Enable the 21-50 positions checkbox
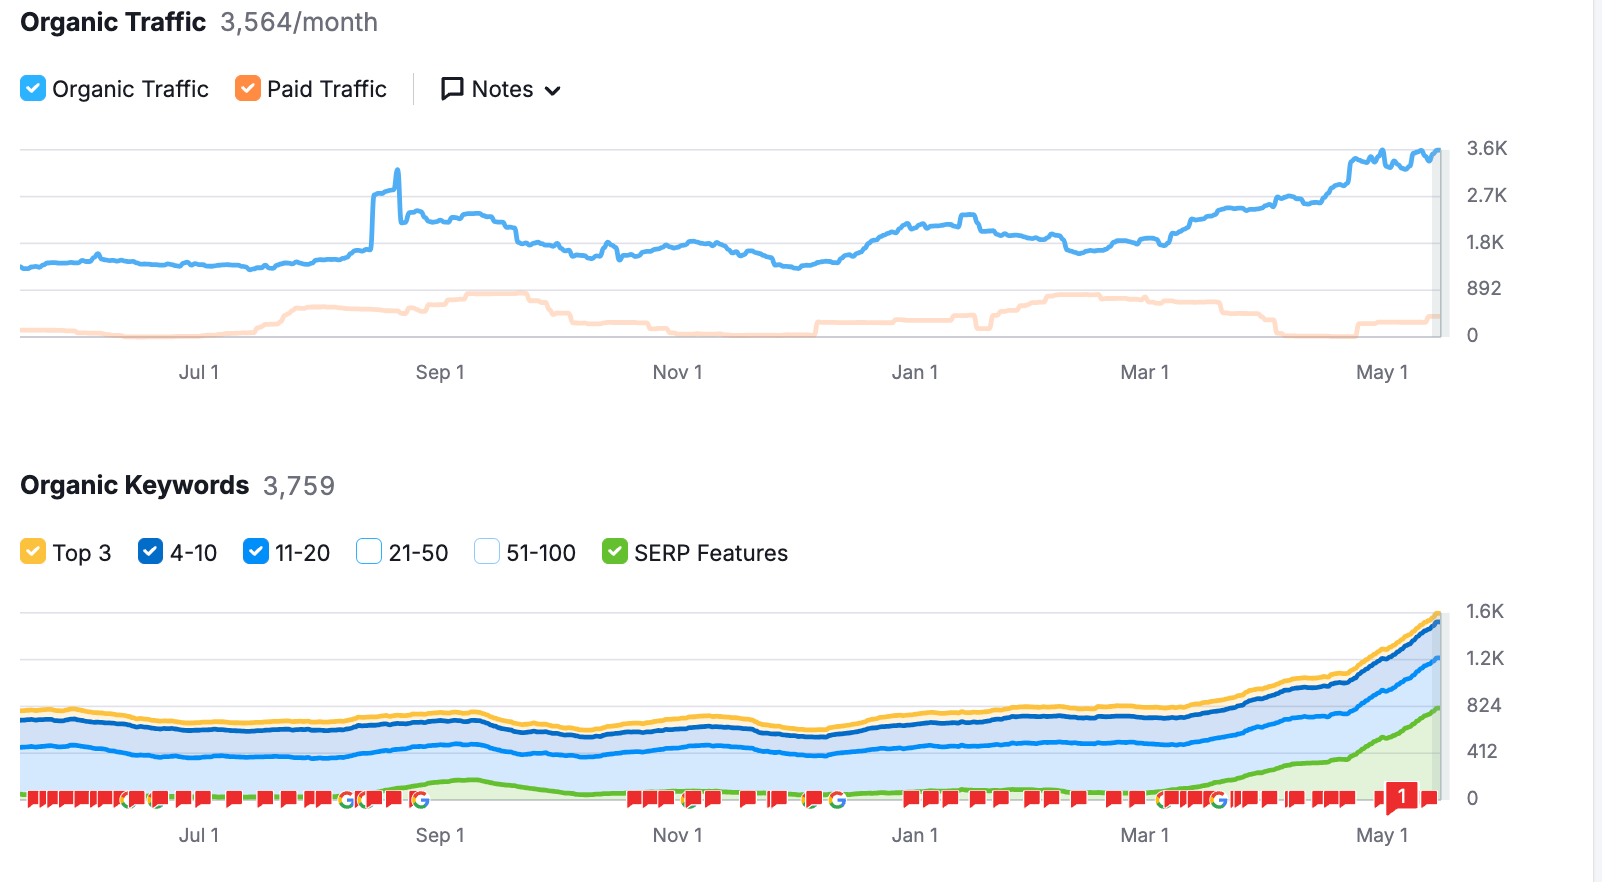The width and height of the screenshot is (1602, 882). (369, 551)
